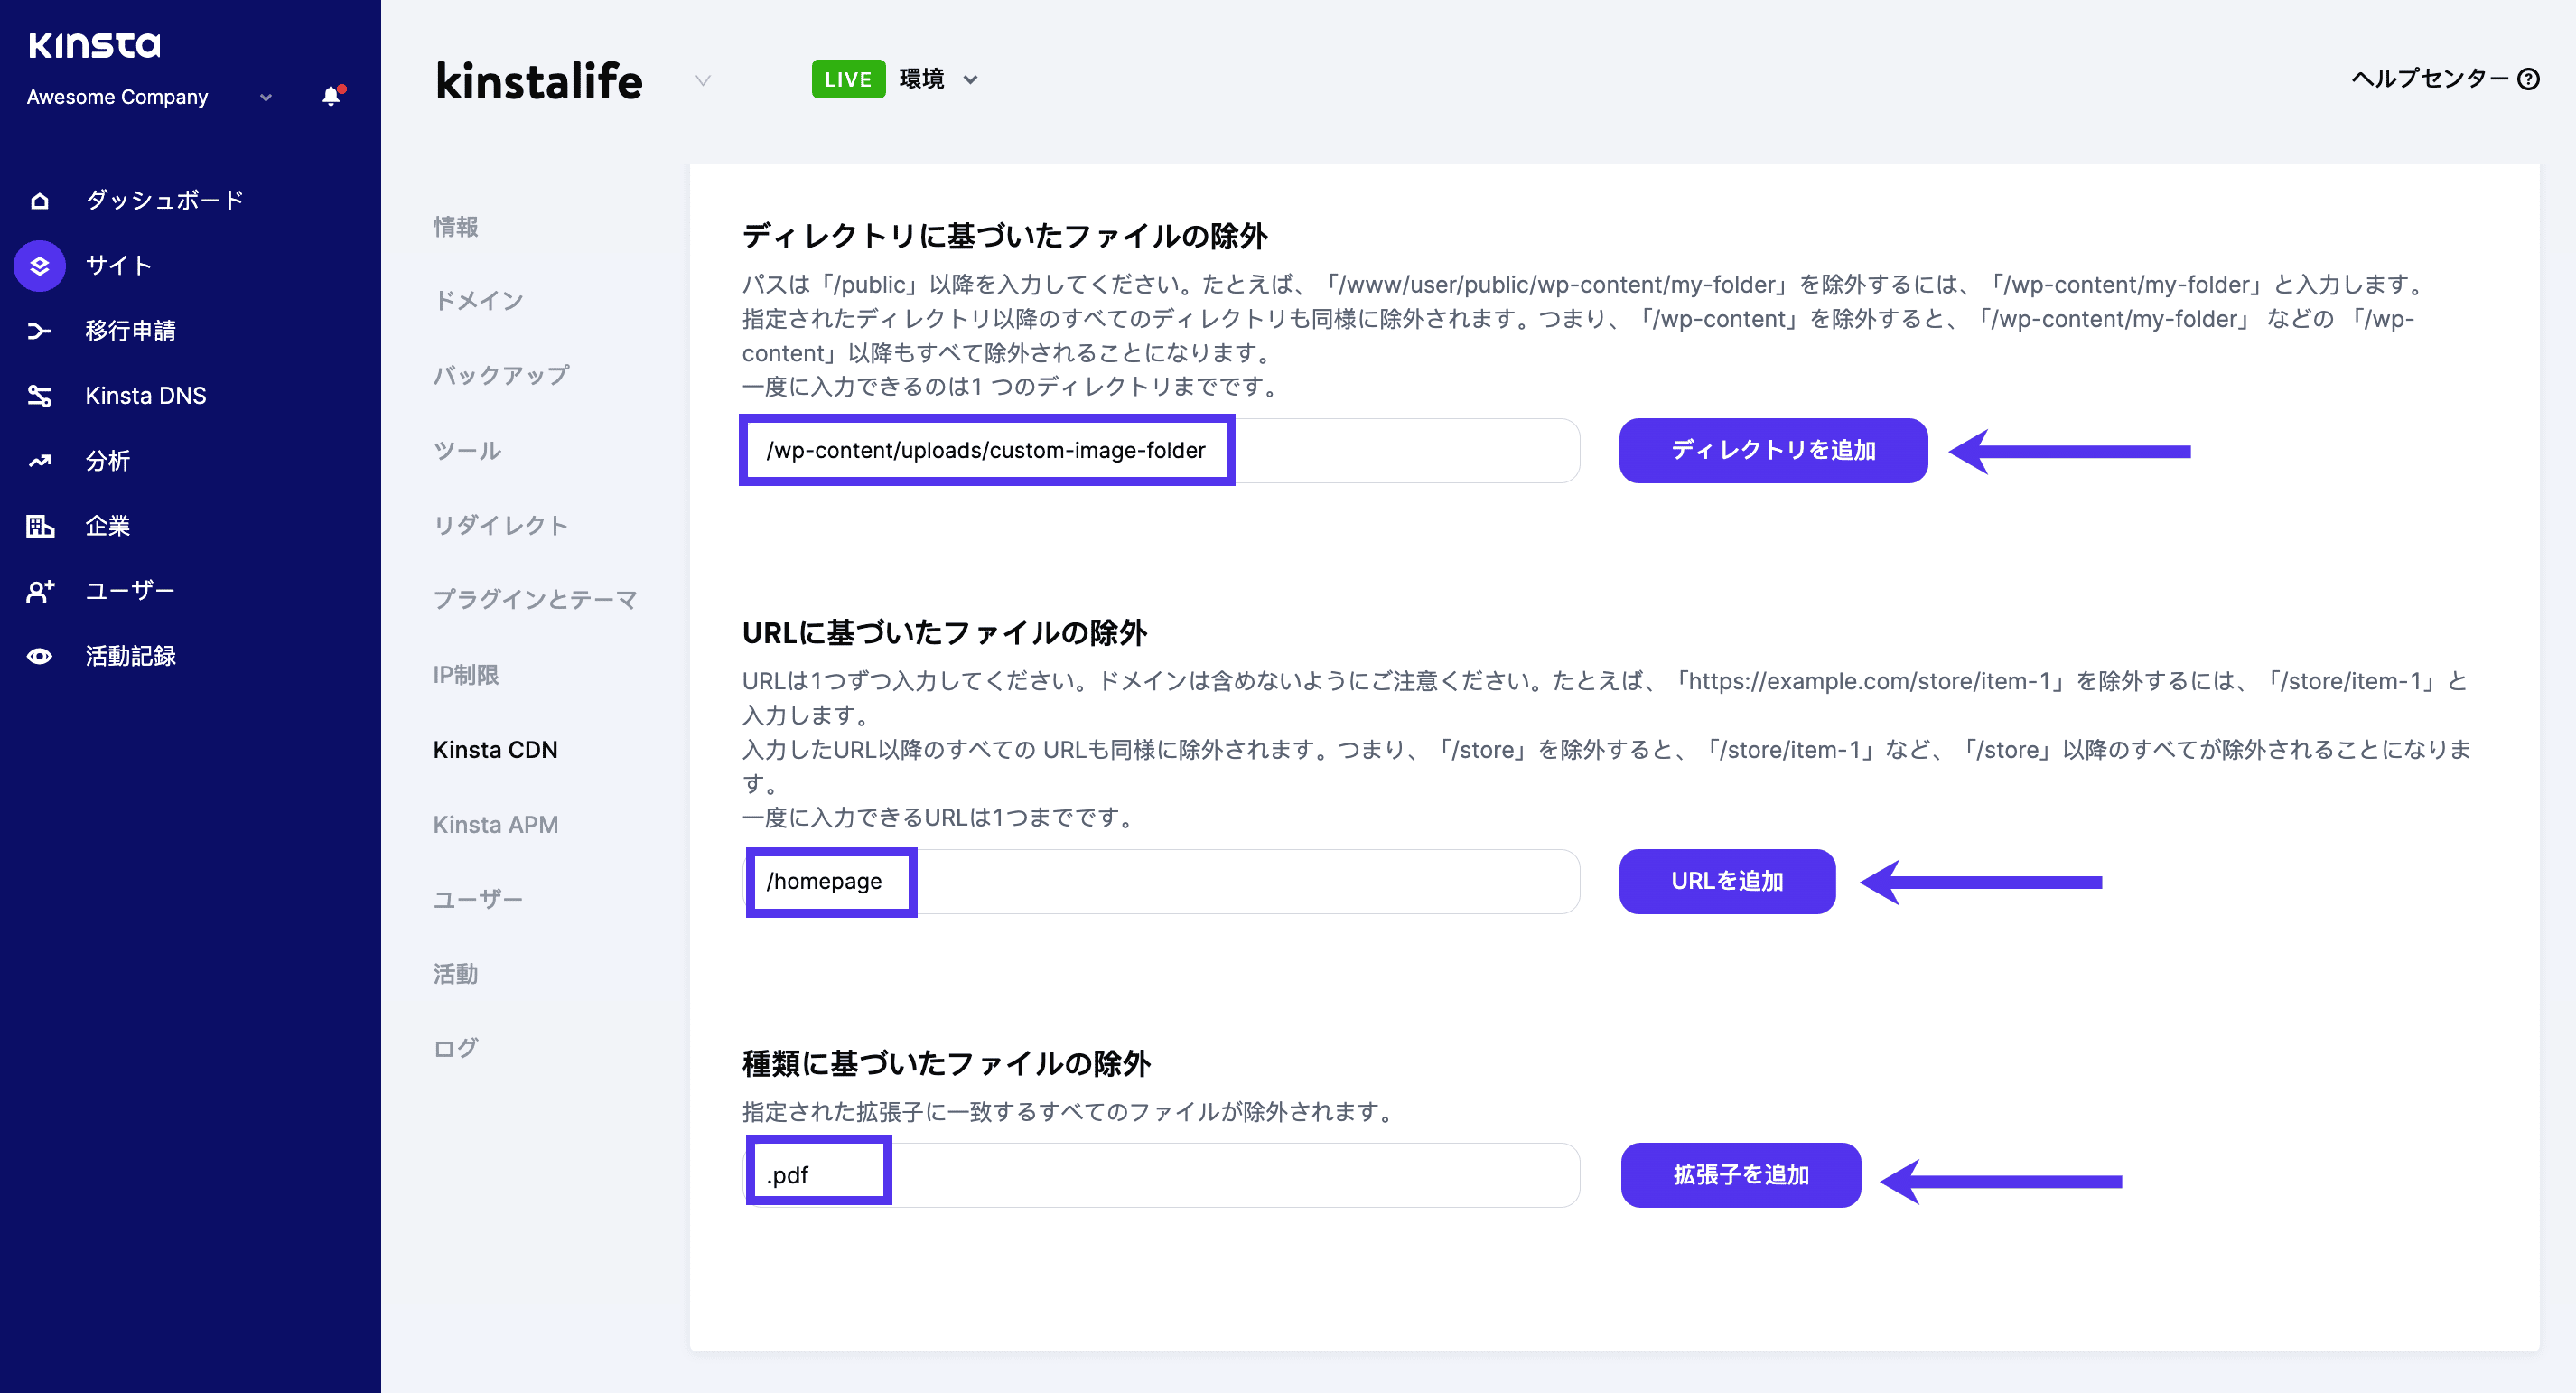Open the 環境 environment dropdown
Viewport: 2576px width, 1393px height.
point(939,79)
